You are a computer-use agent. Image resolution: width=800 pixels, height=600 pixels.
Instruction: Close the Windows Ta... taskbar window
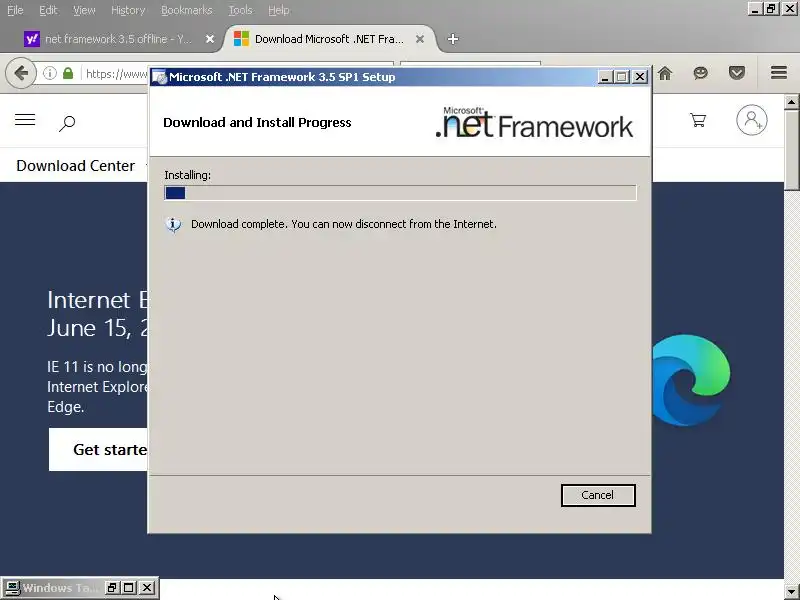(147, 588)
